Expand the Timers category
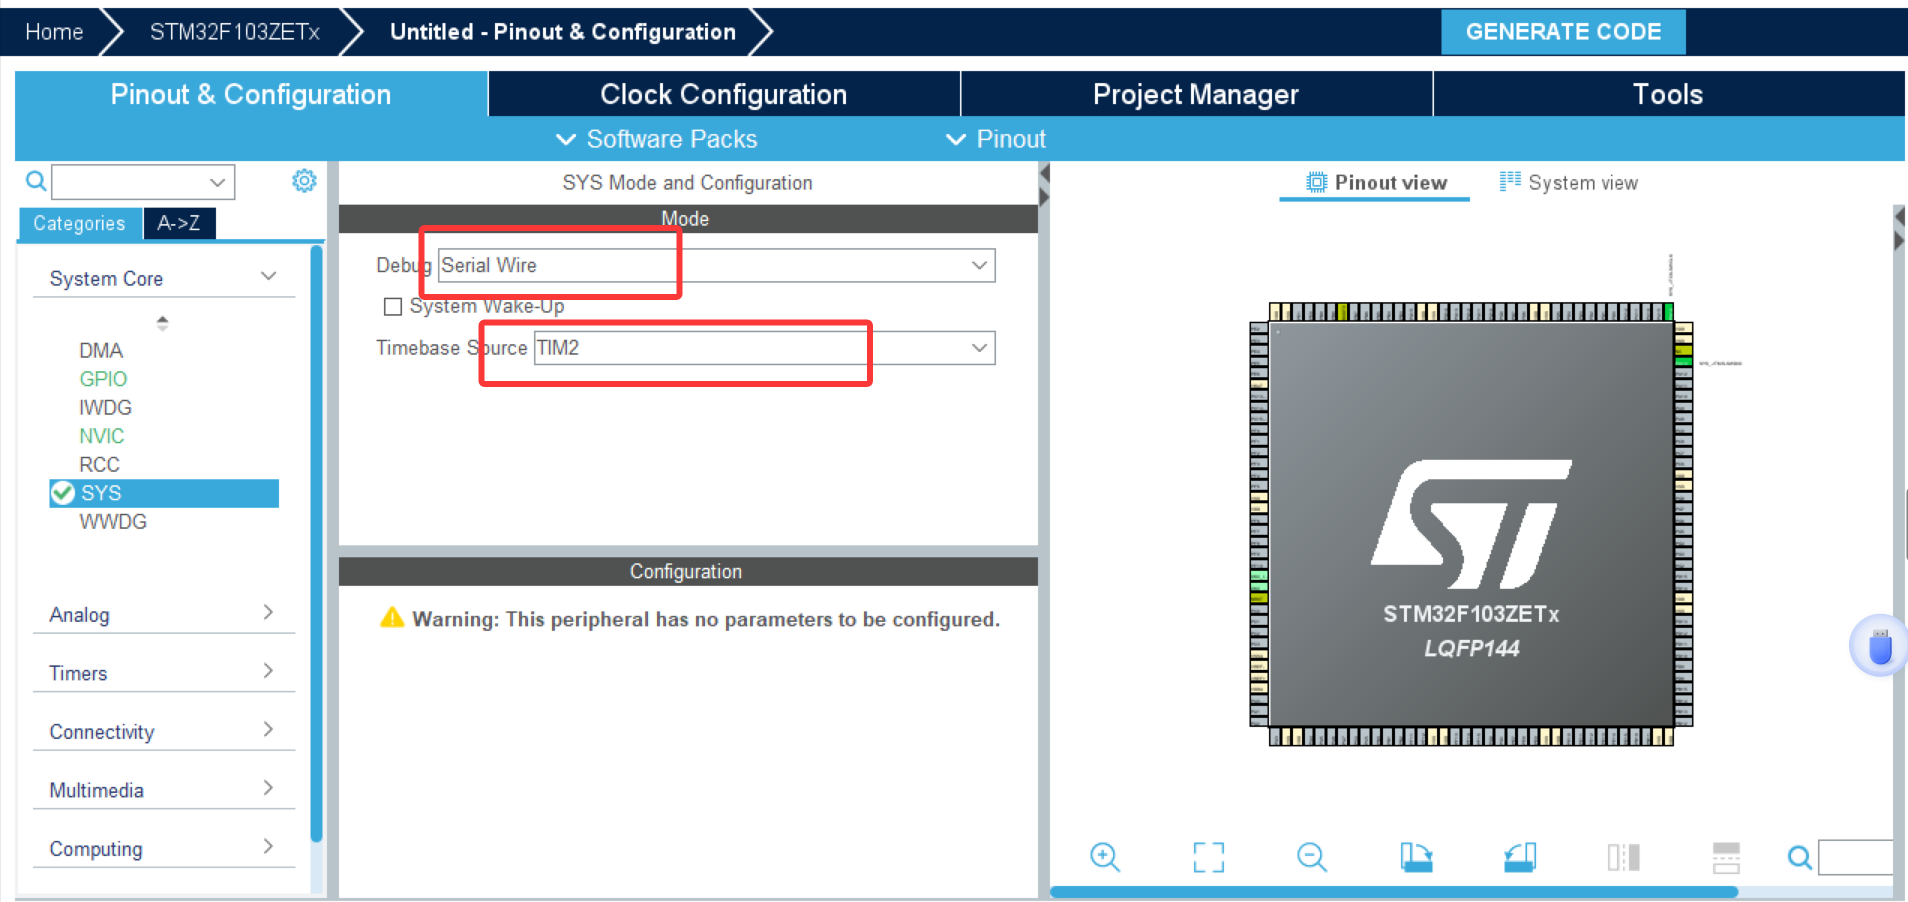Viewport: 1908px width, 902px height. coord(268,671)
